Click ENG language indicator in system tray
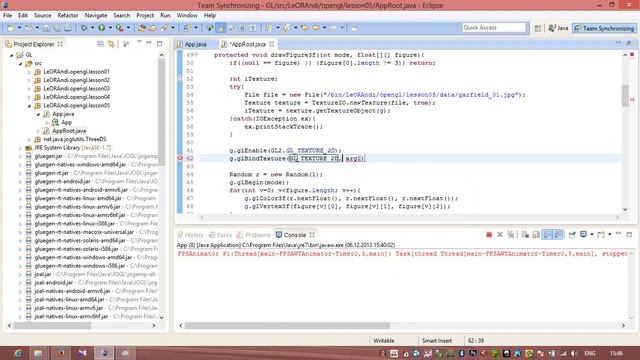The width and height of the screenshot is (640, 360). 590,353
